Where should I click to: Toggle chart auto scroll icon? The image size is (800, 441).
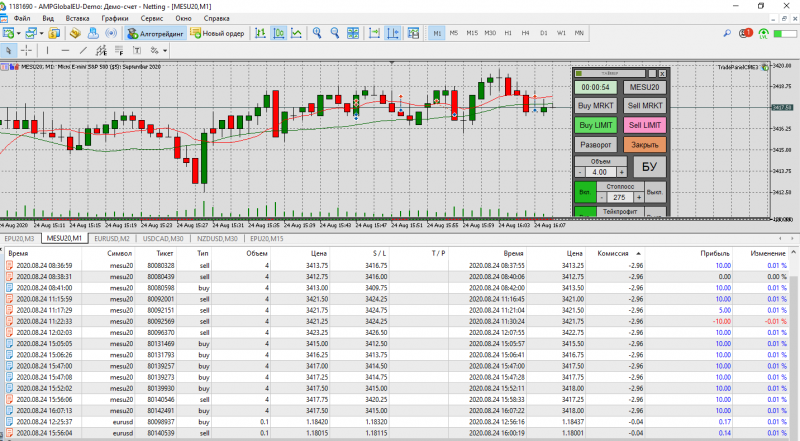pos(374,33)
